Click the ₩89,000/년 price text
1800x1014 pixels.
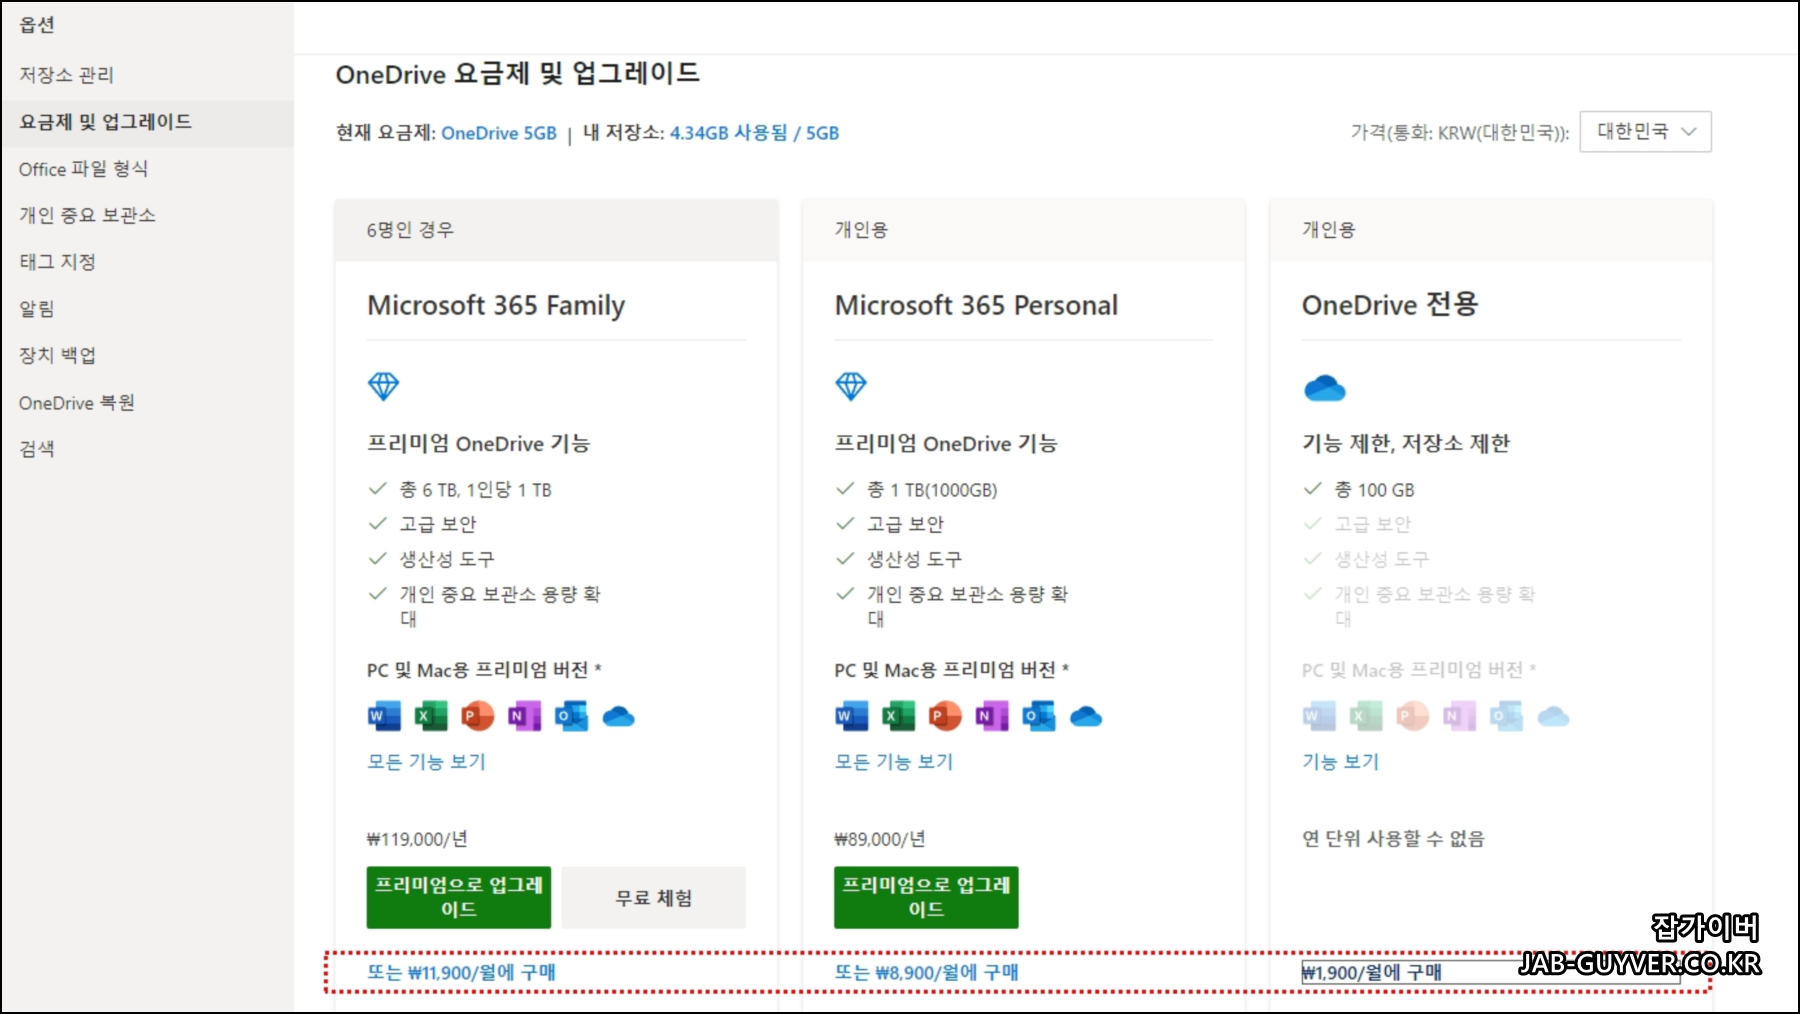[x=880, y=839]
